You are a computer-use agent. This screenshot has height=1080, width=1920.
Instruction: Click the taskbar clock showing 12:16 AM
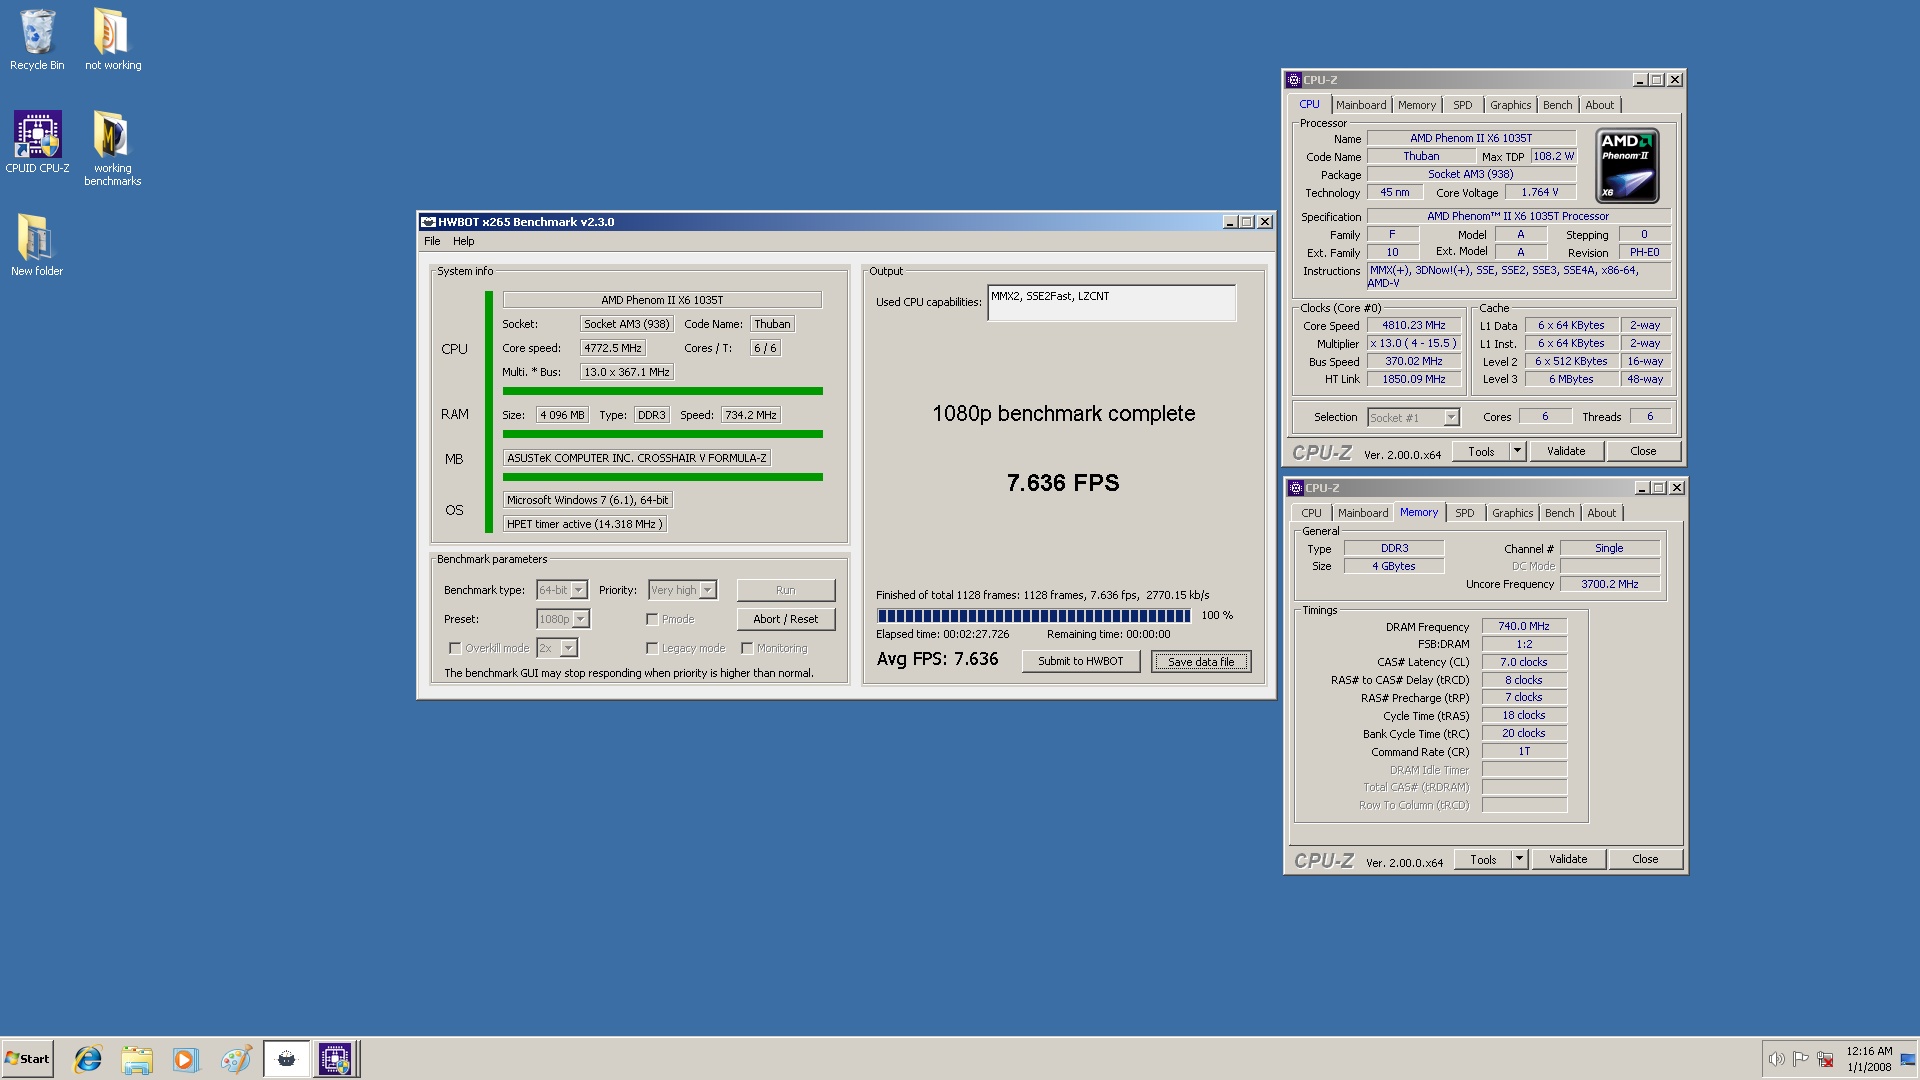coord(1869,1059)
